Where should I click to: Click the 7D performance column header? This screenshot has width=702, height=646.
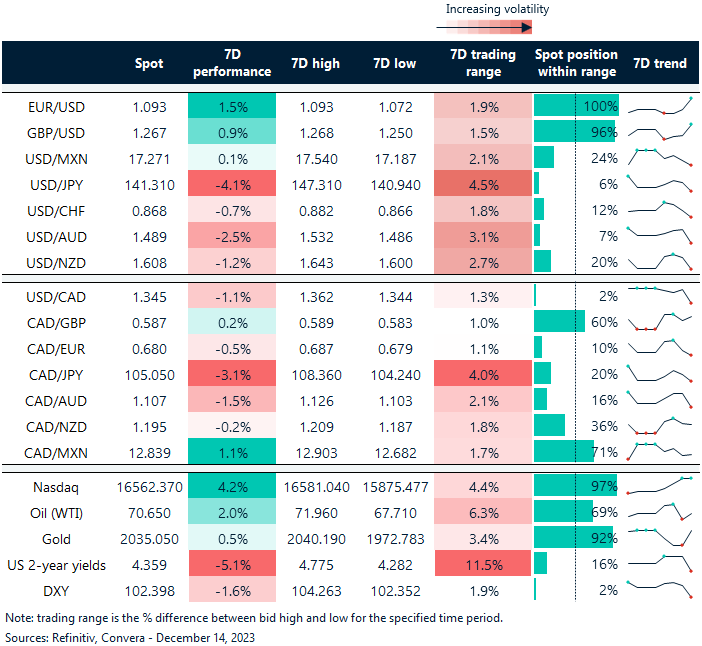231,63
